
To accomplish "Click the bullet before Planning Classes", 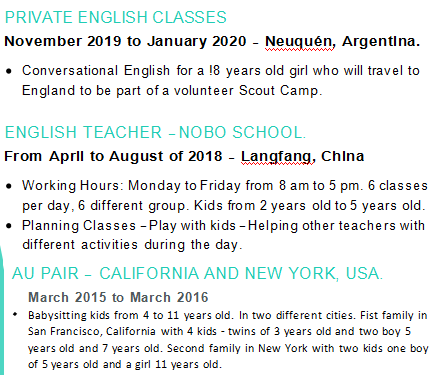I will [x=9, y=226].
